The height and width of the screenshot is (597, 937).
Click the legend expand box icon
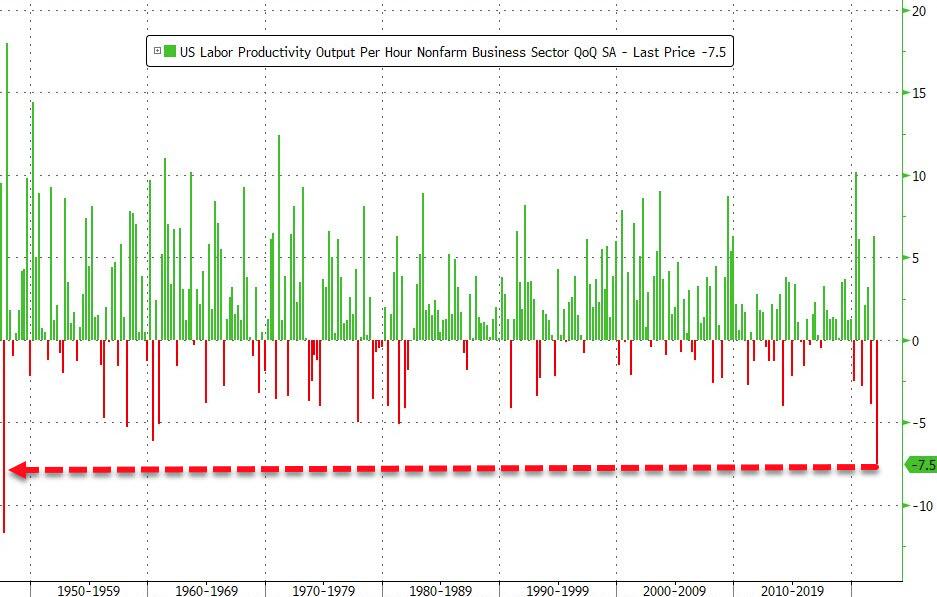157,51
